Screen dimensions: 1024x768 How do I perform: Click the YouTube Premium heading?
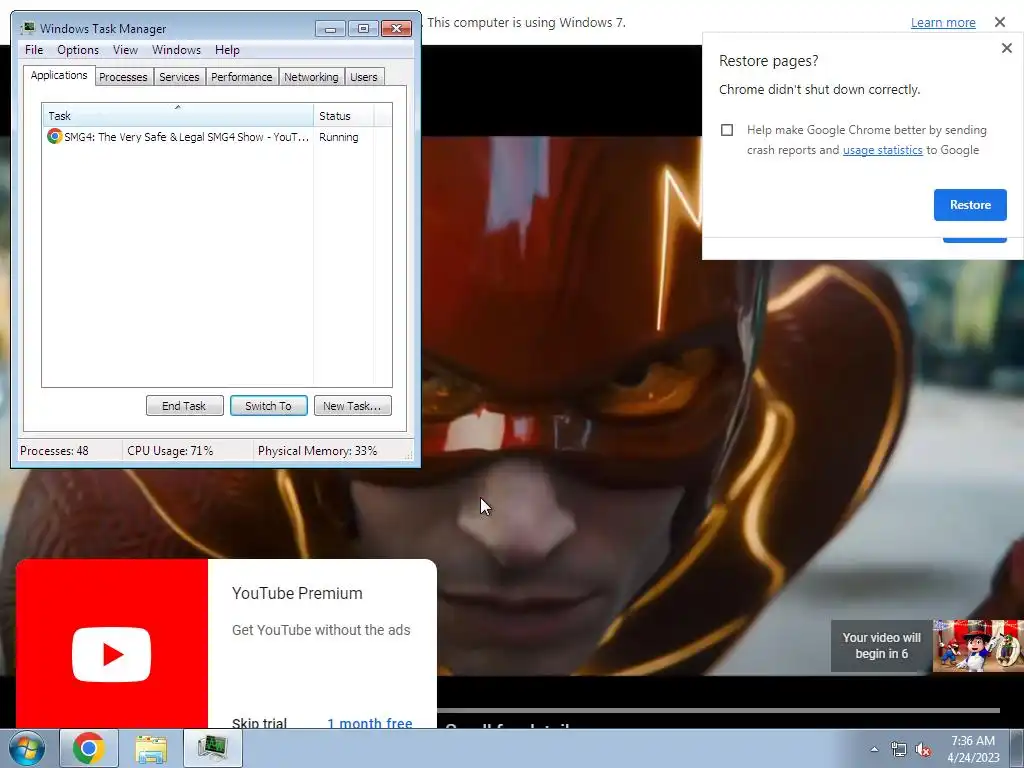click(297, 593)
